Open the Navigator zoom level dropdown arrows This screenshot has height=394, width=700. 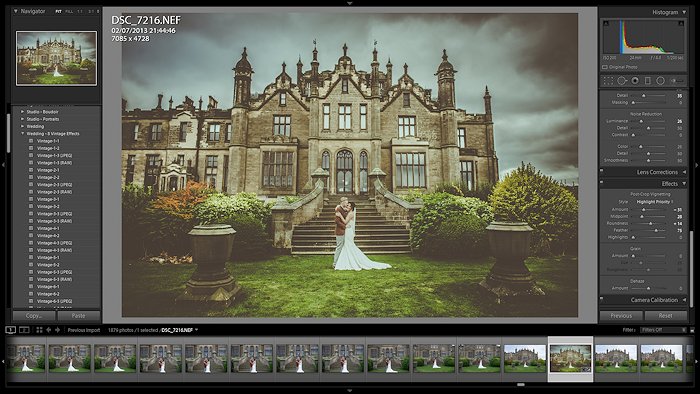click(x=98, y=11)
